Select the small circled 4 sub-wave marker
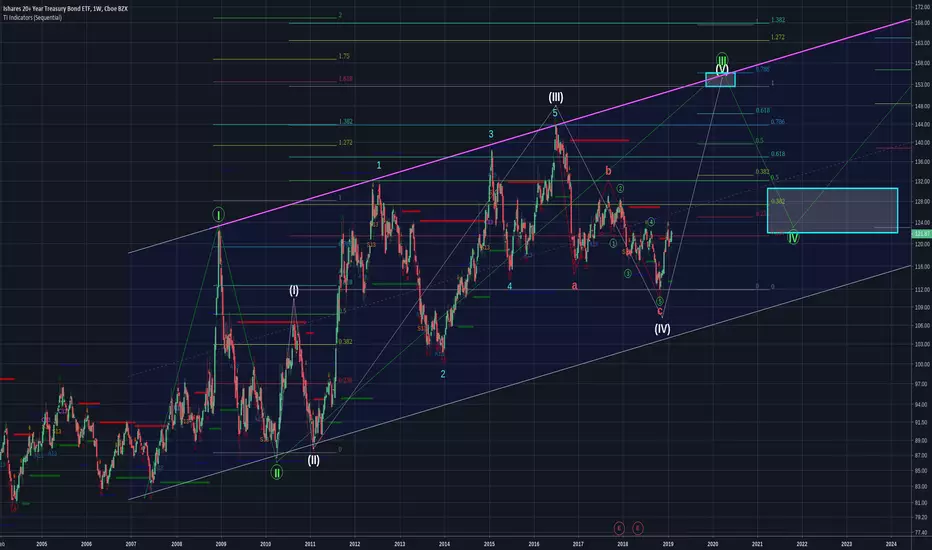932x550 pixels. (x=651, y=222)
